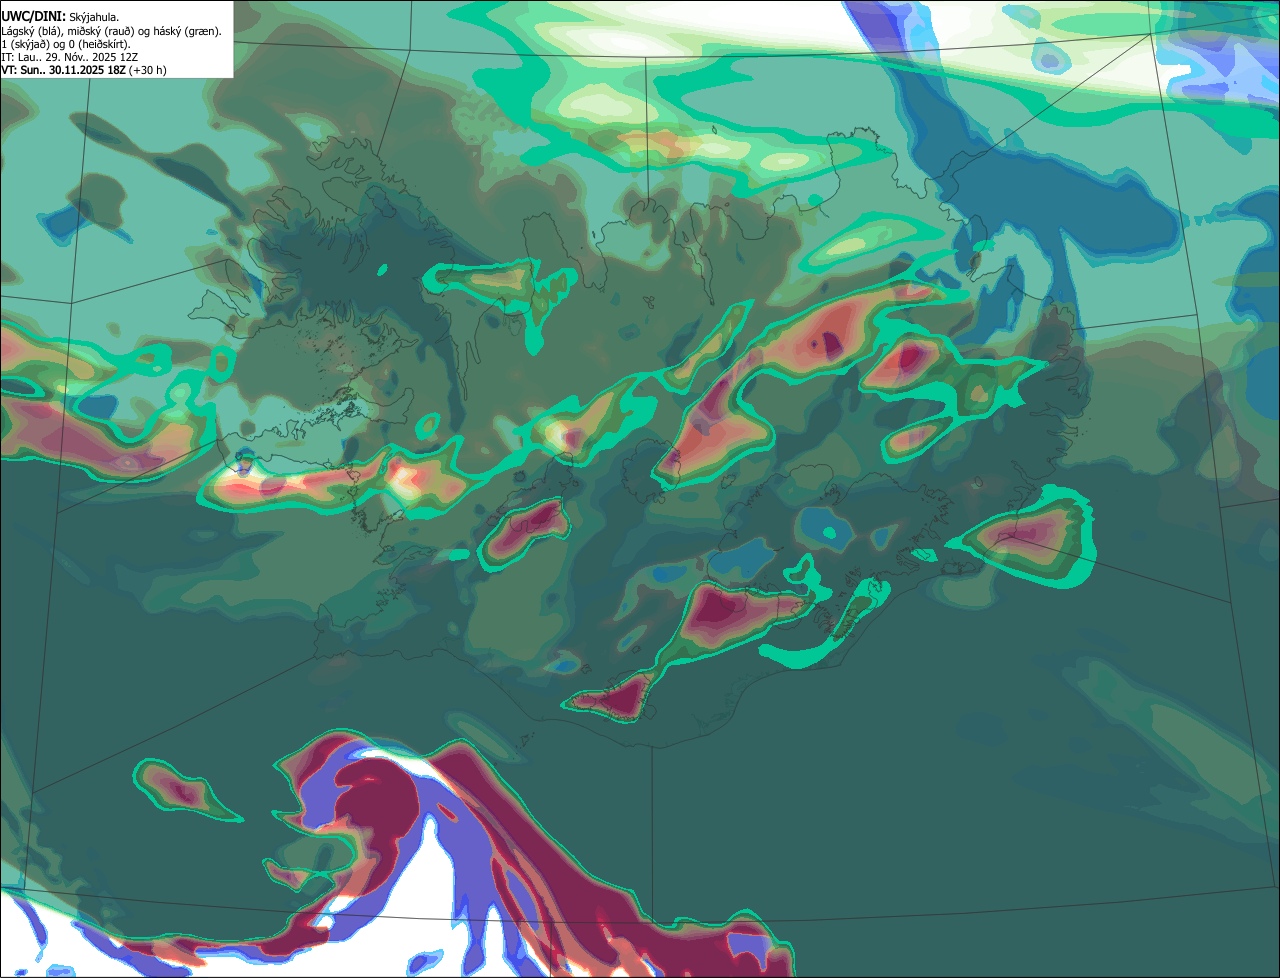Click the "VT: Sun.. 30.11.2025 18Z (+30 h)" line
The width and height of the screenshot is (1280, 978).
pyautogui.click(x=84, y=70)
